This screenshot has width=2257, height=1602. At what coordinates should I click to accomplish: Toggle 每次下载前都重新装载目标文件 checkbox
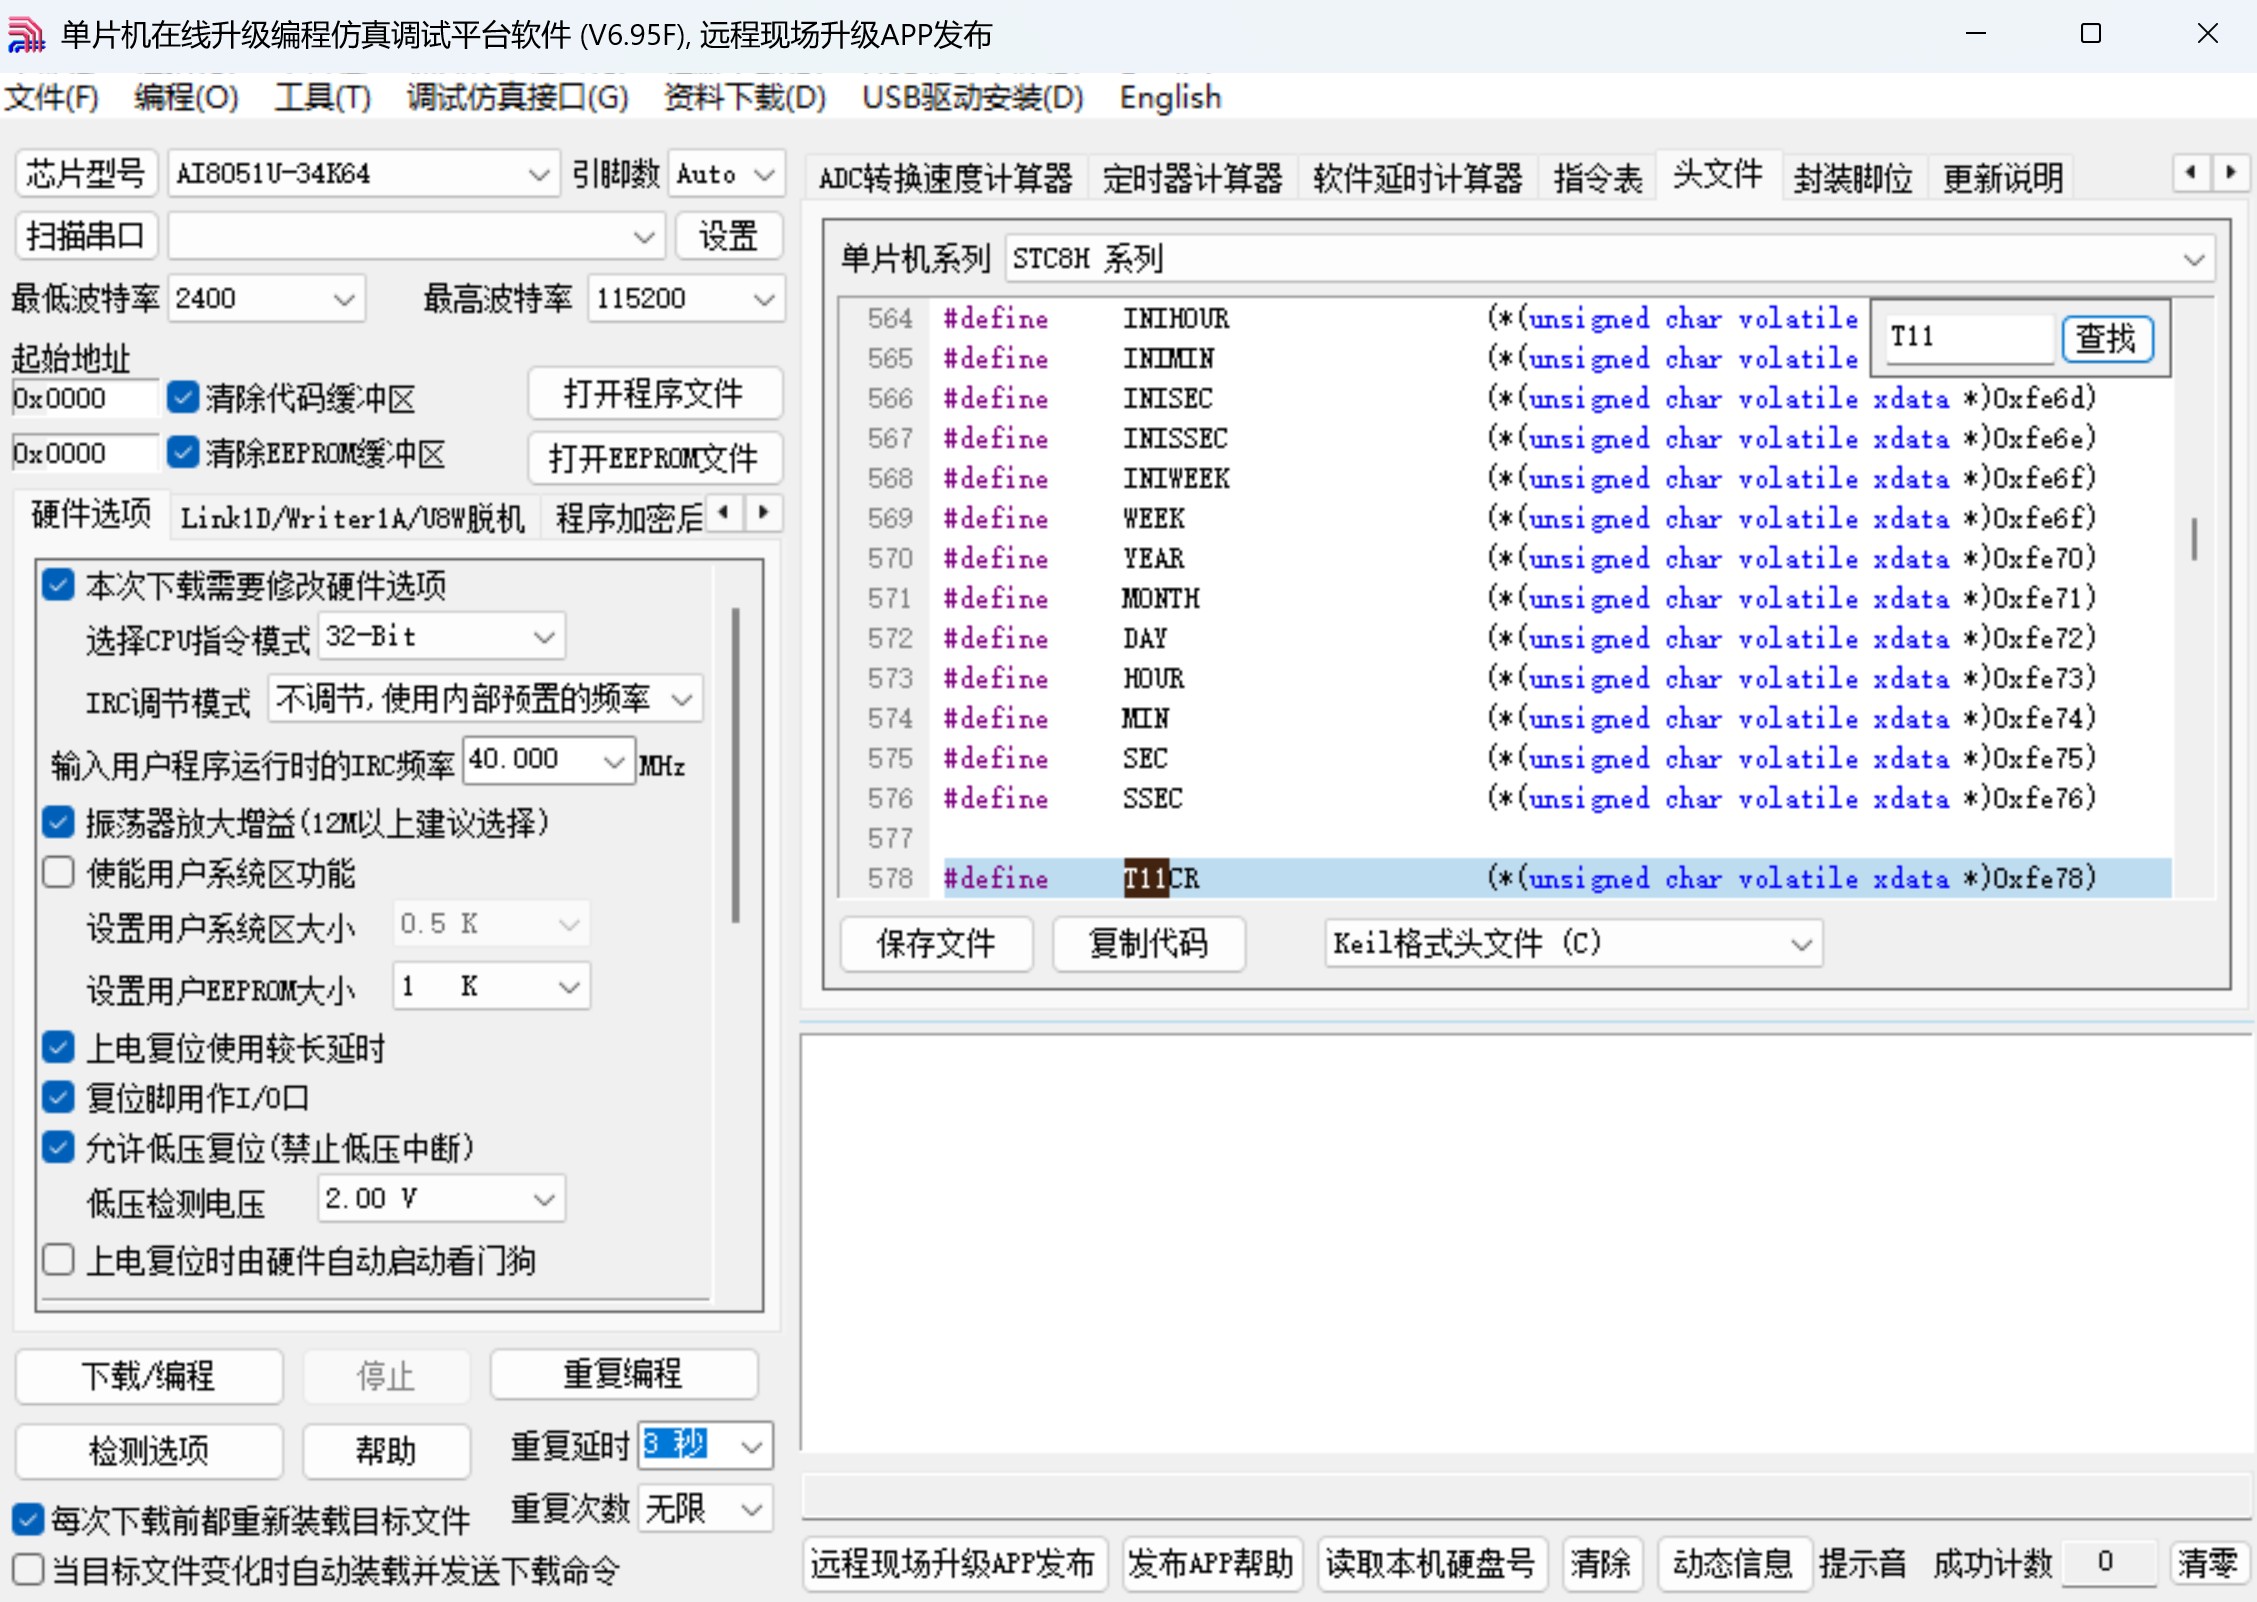(x=28, y=1519)
